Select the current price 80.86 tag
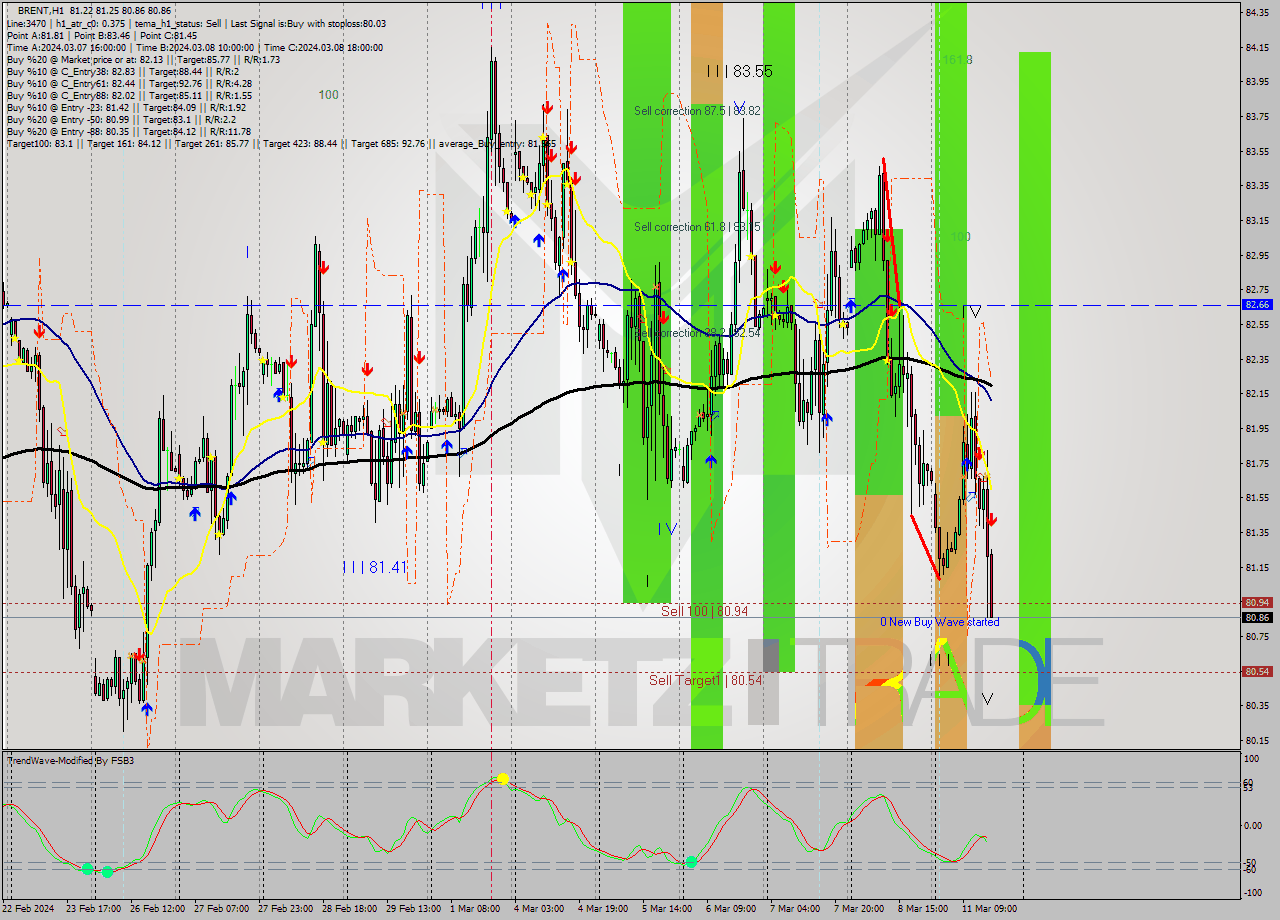 point(1257,617)
